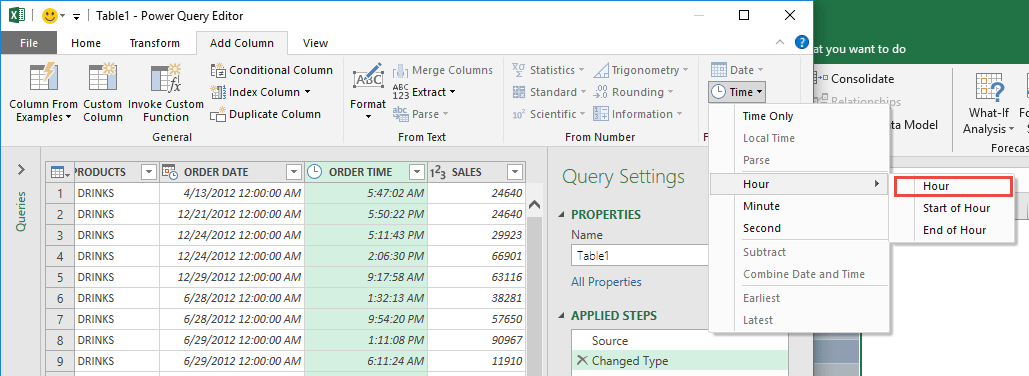Image resolution: width=1029 pixels, height=376 pixels.
Task: Switch to the Home tab
Action: [x=86, y=43]
